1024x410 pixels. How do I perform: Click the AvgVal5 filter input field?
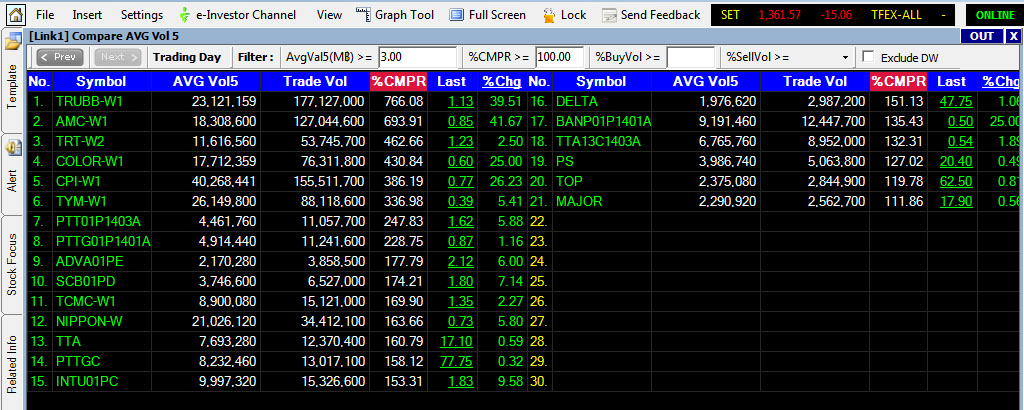point(417,57)
